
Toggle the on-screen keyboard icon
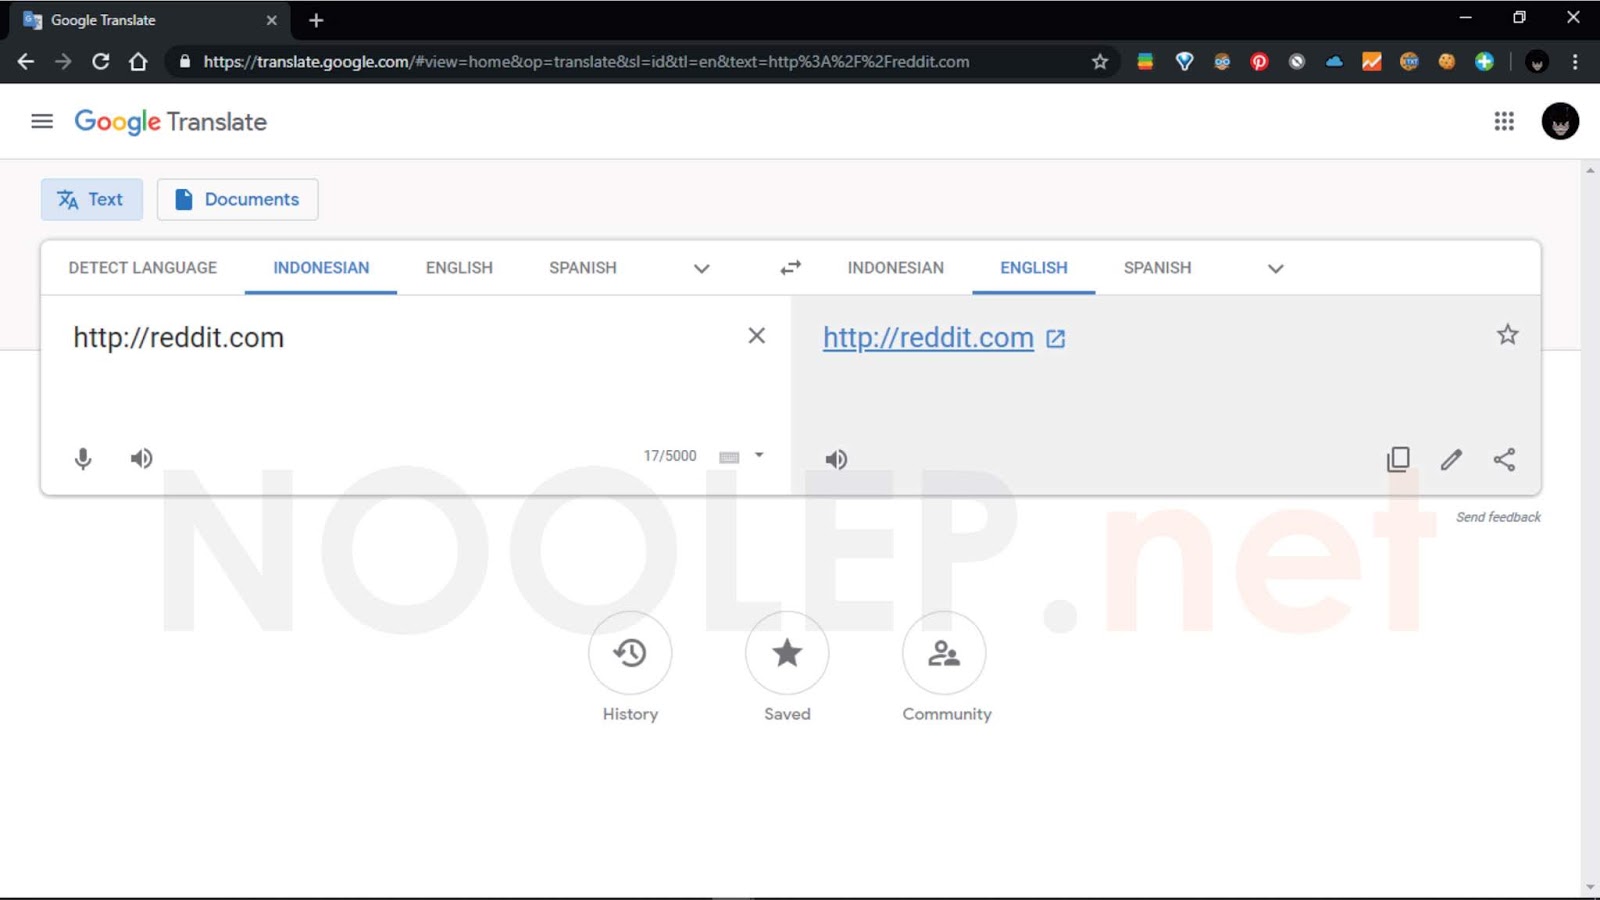[729, 457]
